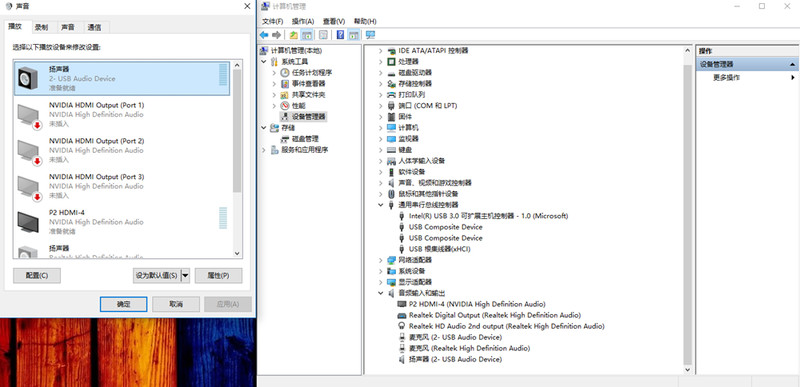The height and width of the screenshot is (387, 800).
Task: Toggle the show/hide console tree toolbar icon
Action: [x=307, y=35]
